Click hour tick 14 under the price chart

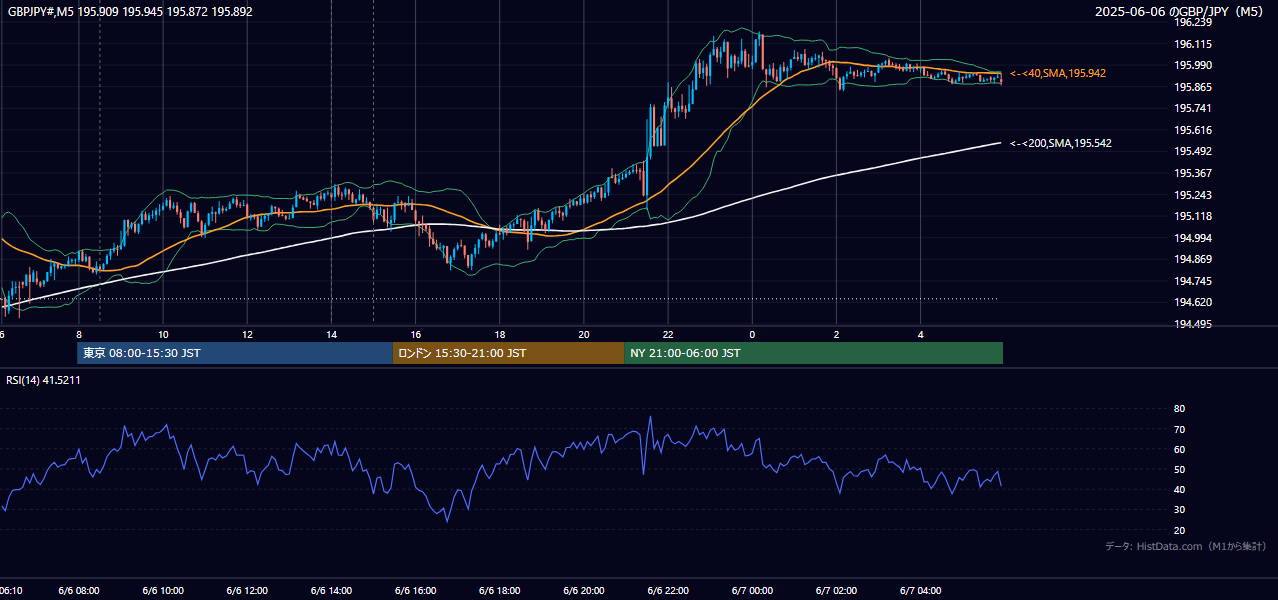tap(331, 334)
